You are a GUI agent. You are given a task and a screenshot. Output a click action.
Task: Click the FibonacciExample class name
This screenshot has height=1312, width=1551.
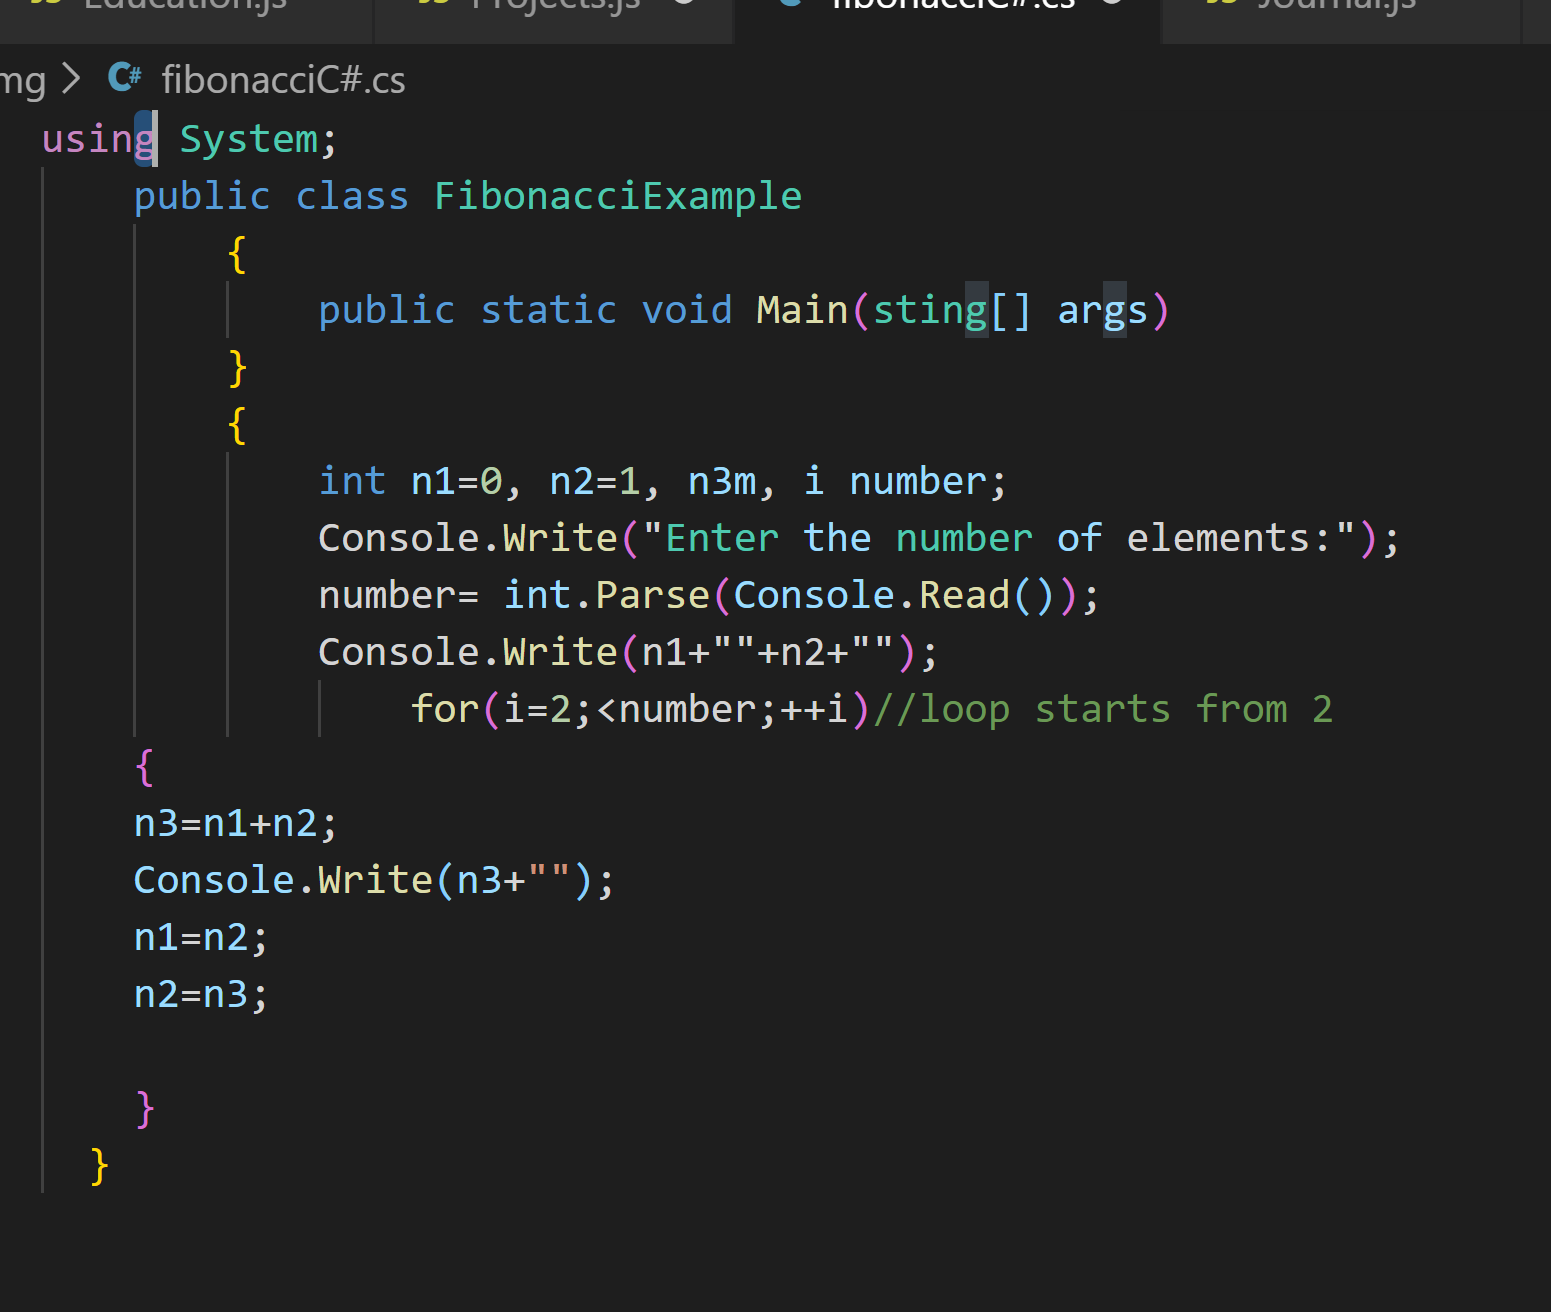(617, 196)
